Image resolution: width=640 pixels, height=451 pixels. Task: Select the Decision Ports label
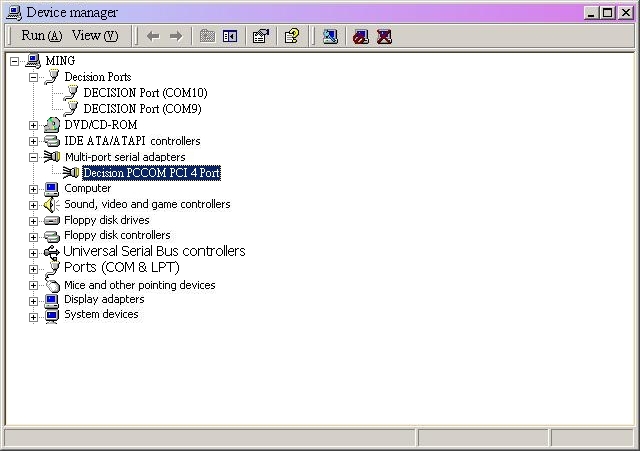coord(98,77)
